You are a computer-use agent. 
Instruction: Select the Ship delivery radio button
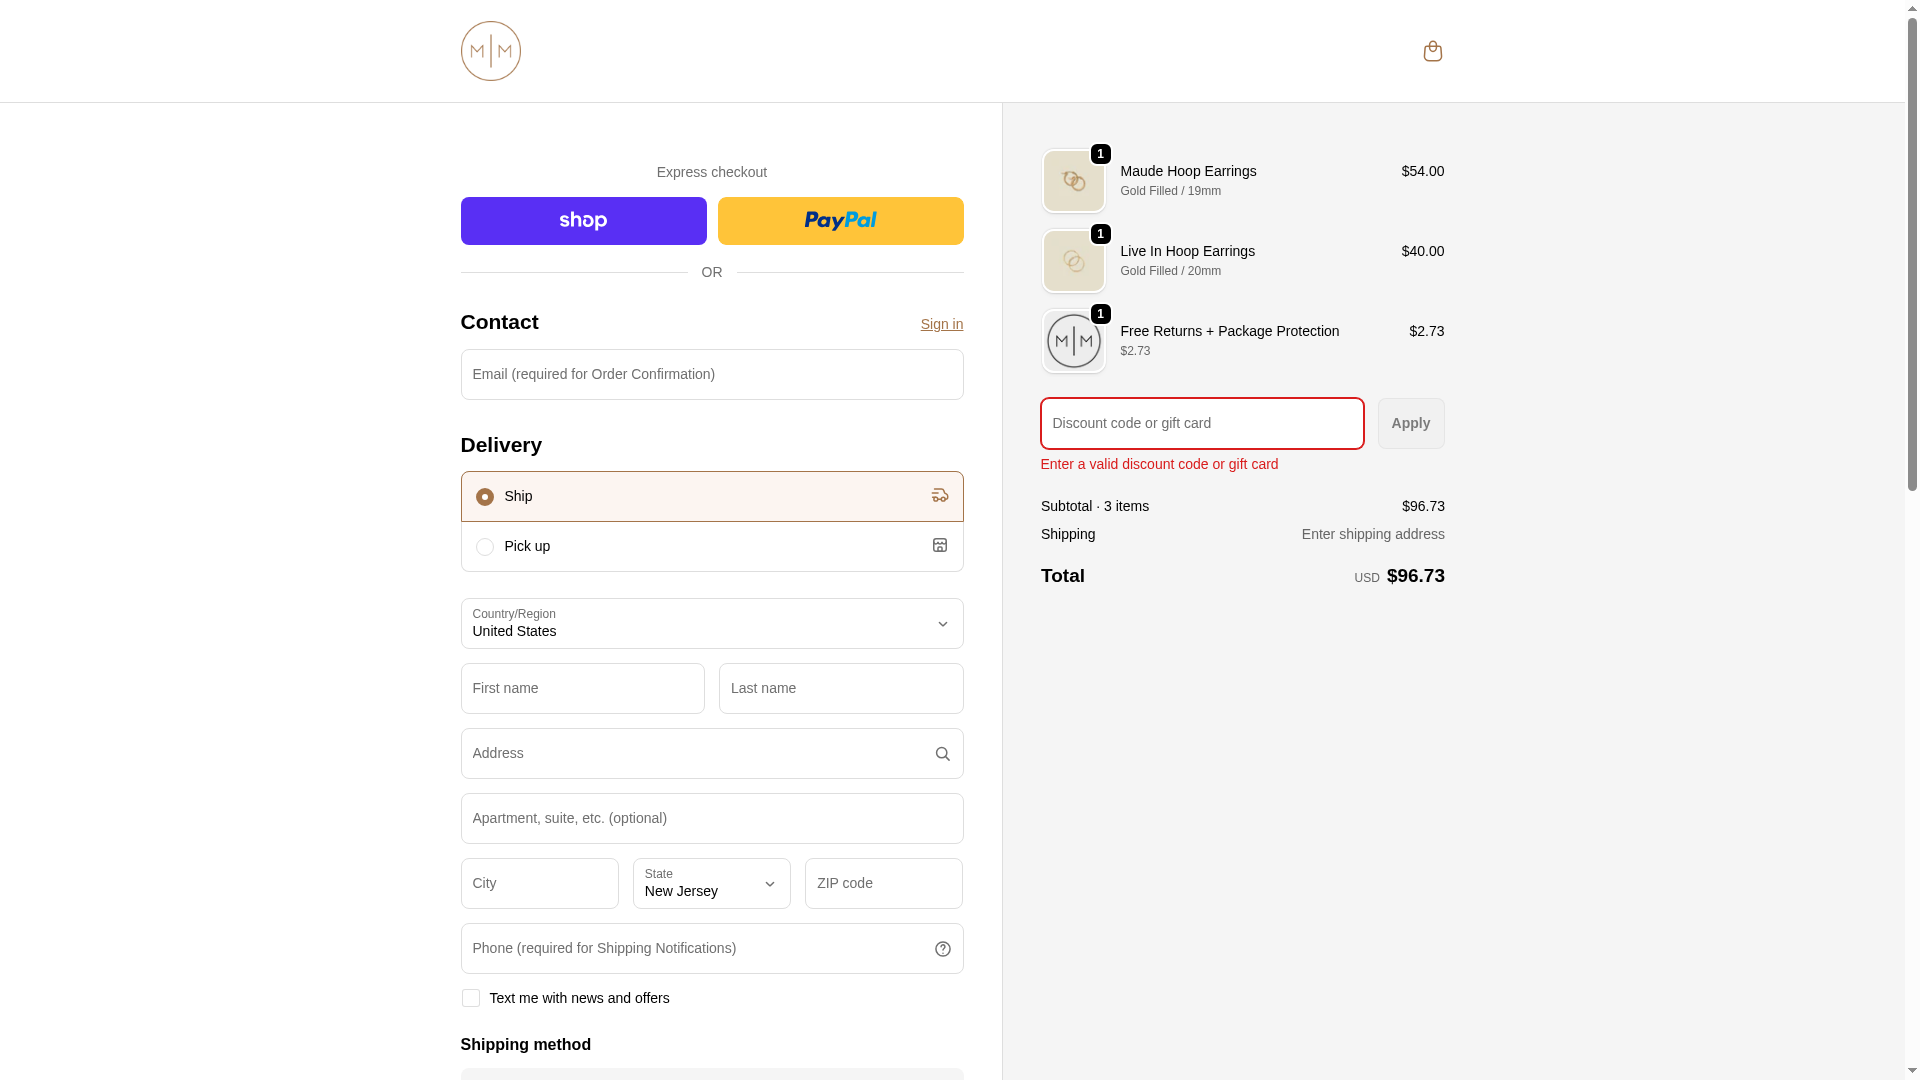[x=485, y=497]
